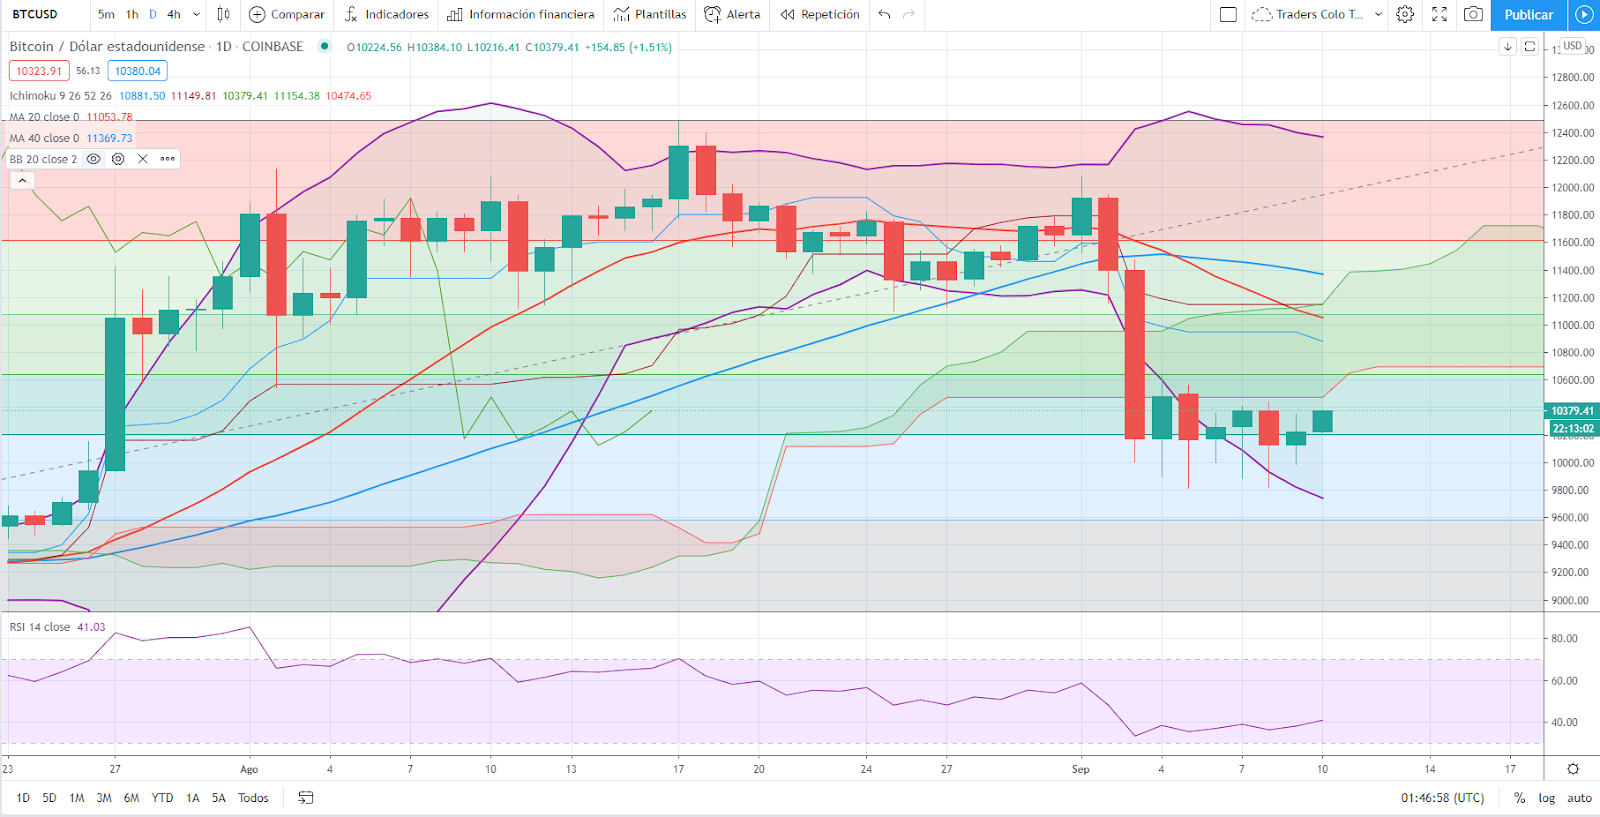Set date range to Todos
Image resolution: width=1600 pixels, height=817 pixels.
coord(253,797)
